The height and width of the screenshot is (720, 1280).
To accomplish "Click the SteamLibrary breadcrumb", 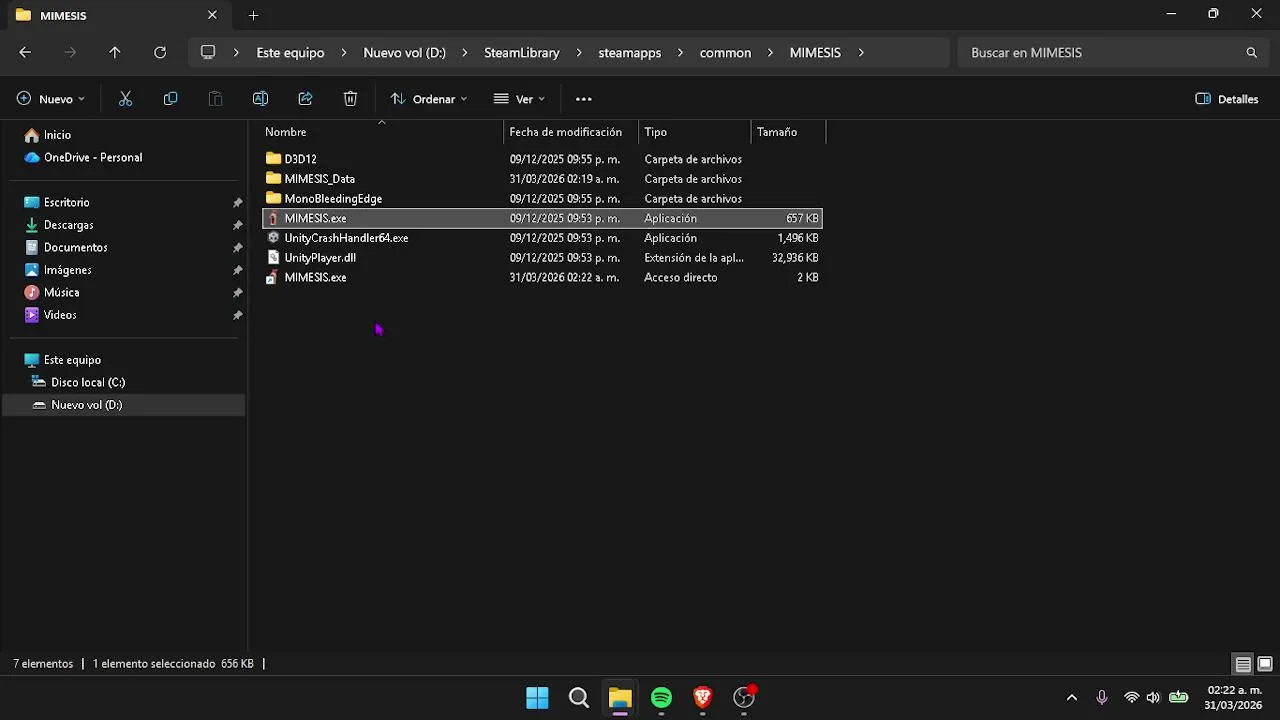I will (522, 53).
